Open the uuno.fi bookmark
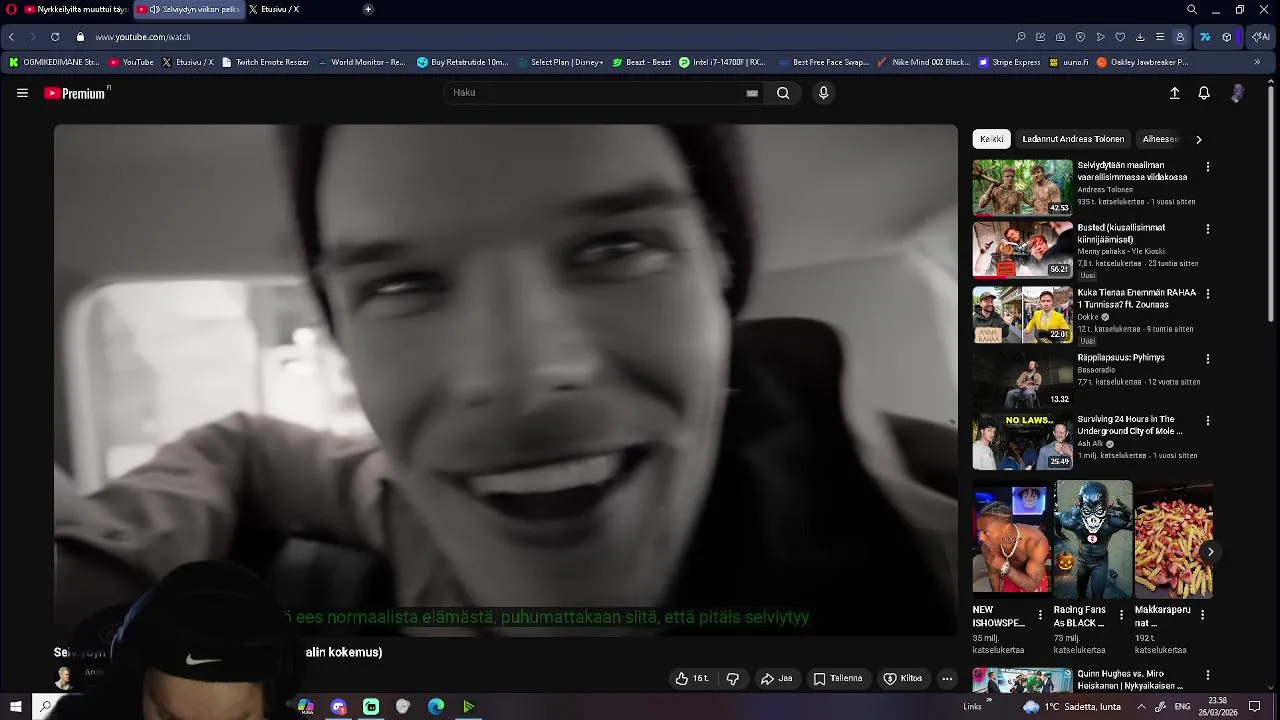This screenshot has height=720, width=1280. (x=1068, y=62)
